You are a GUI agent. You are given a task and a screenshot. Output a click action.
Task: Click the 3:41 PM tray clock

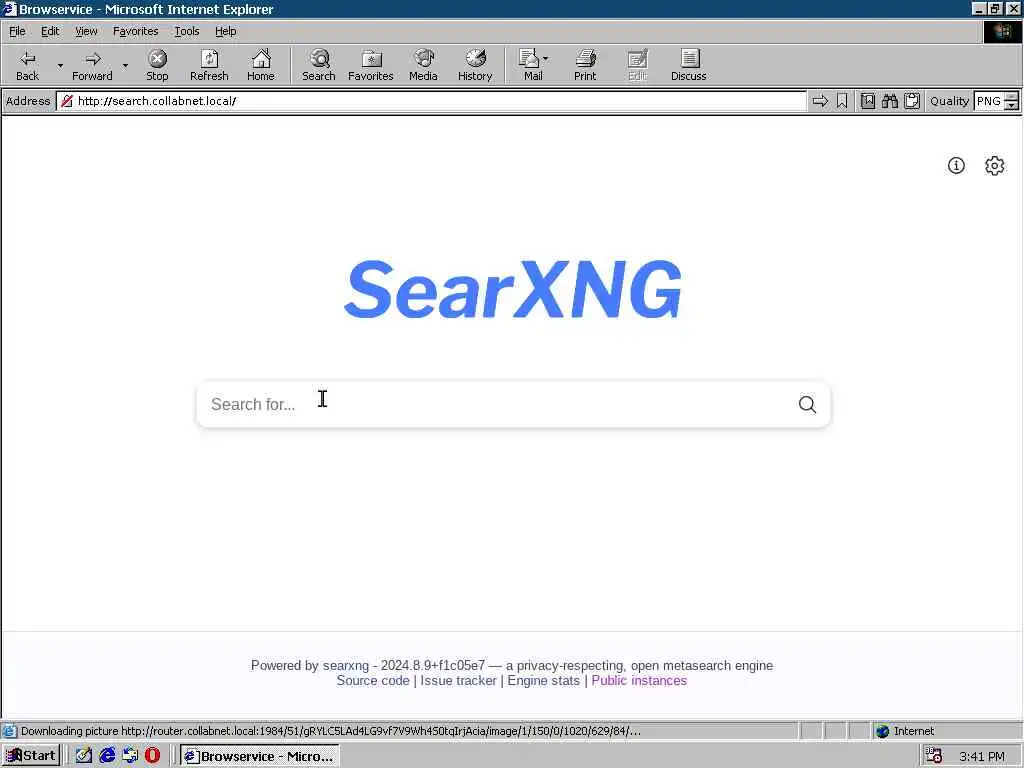point(982,756)
